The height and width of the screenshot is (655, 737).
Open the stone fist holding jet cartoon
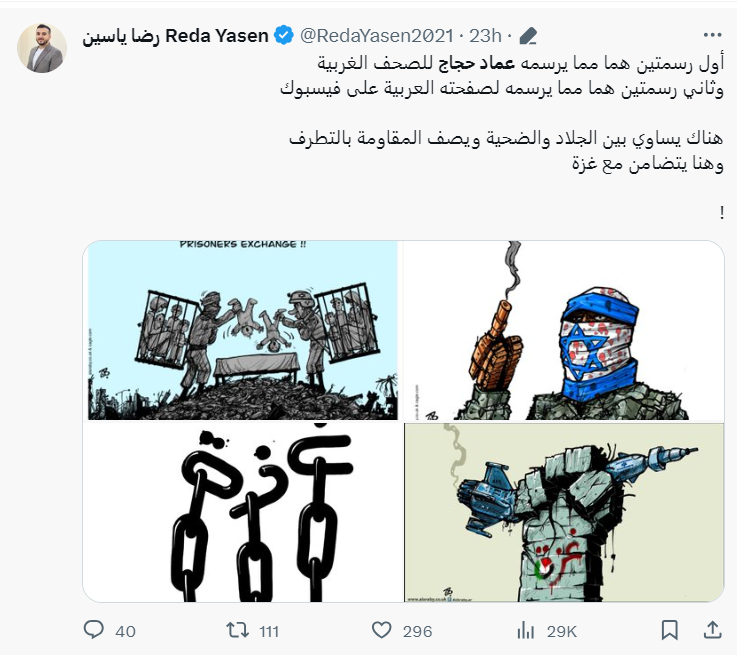point(564,512)
